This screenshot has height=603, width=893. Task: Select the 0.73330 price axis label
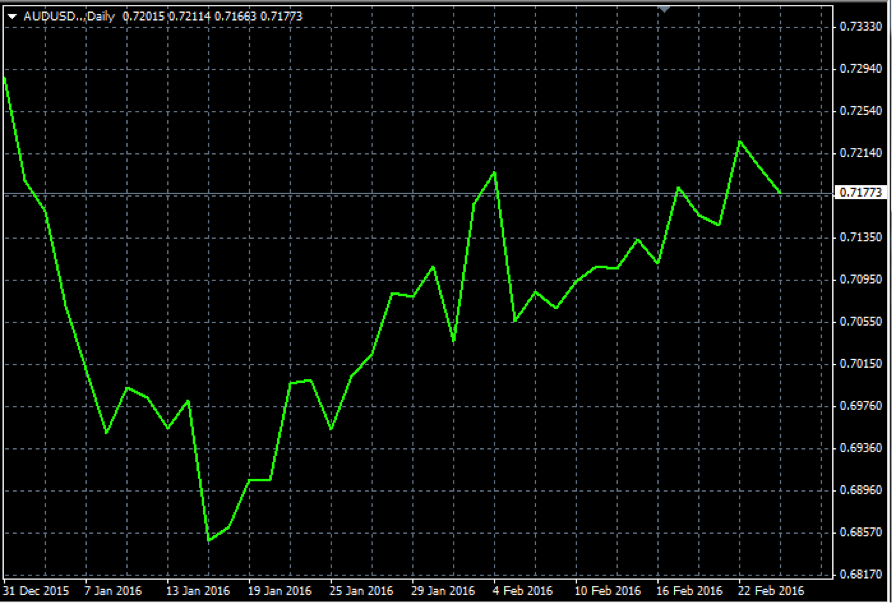click(862, 27)
